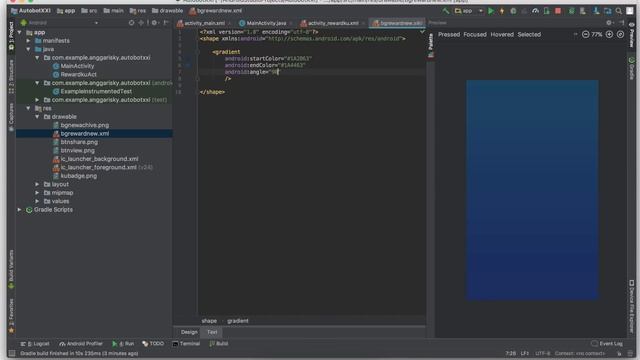The height and width of the screenshot is (360, 640).
Task: Expand the mipmap folder arrow
Action: click(37, 193)
